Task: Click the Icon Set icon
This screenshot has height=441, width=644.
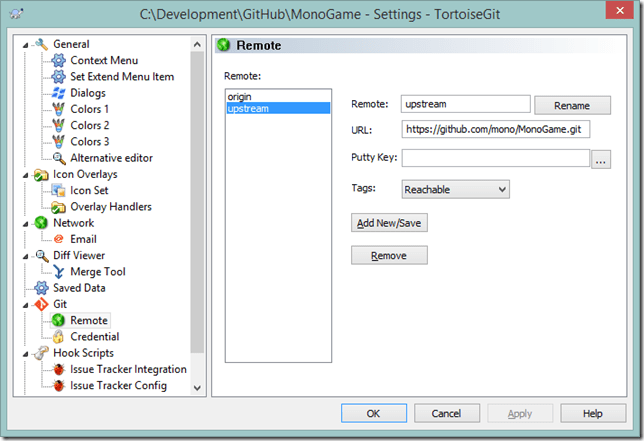Action: click(59, 191)
